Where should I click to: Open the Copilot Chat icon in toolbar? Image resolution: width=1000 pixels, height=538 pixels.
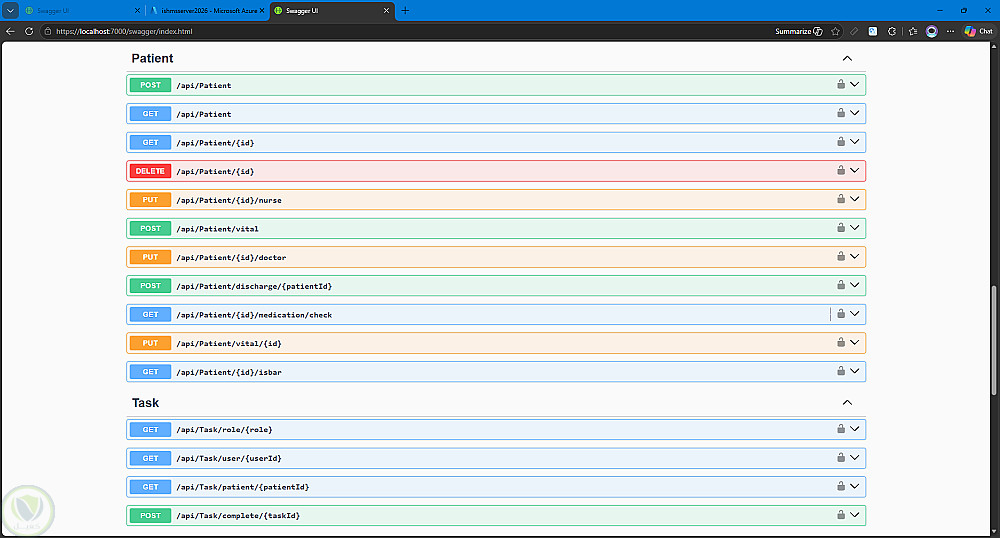point(978,31)
